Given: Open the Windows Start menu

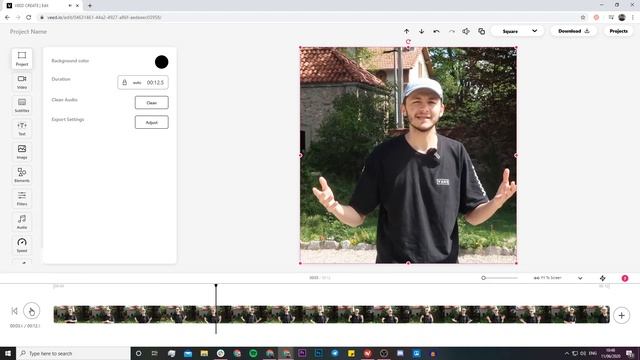Looking at the screenshot, I should click(x=8, y=353).
